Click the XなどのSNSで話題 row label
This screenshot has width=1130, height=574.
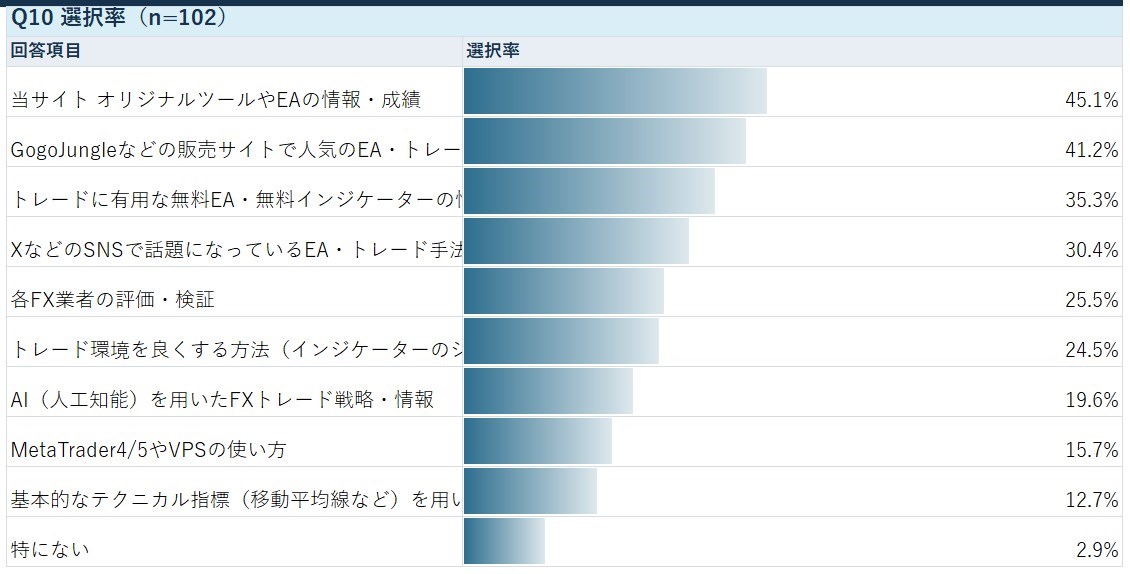click(x=236, y=250)
